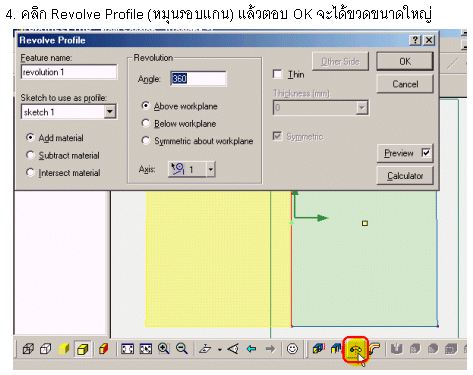
Task: Select the Subtract material option
Action: tap(30, 155)
